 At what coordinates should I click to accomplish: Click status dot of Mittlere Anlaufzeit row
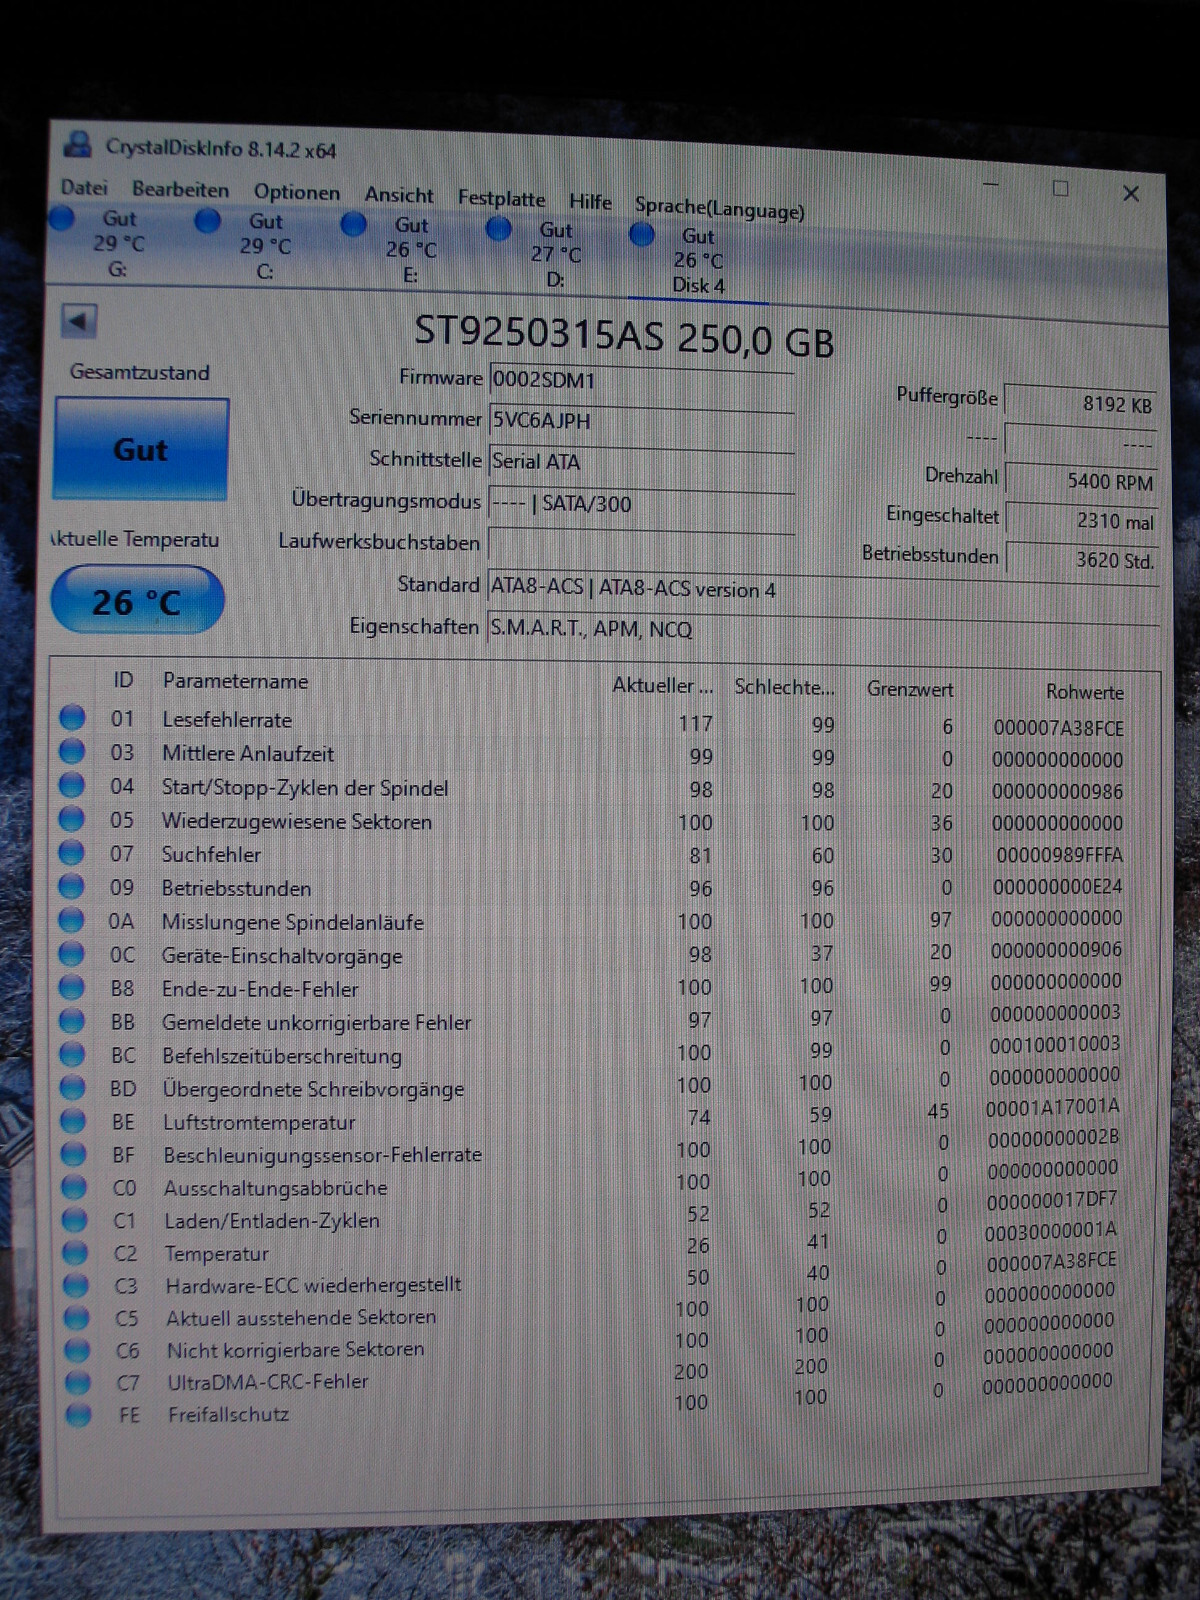click(71, 751)
